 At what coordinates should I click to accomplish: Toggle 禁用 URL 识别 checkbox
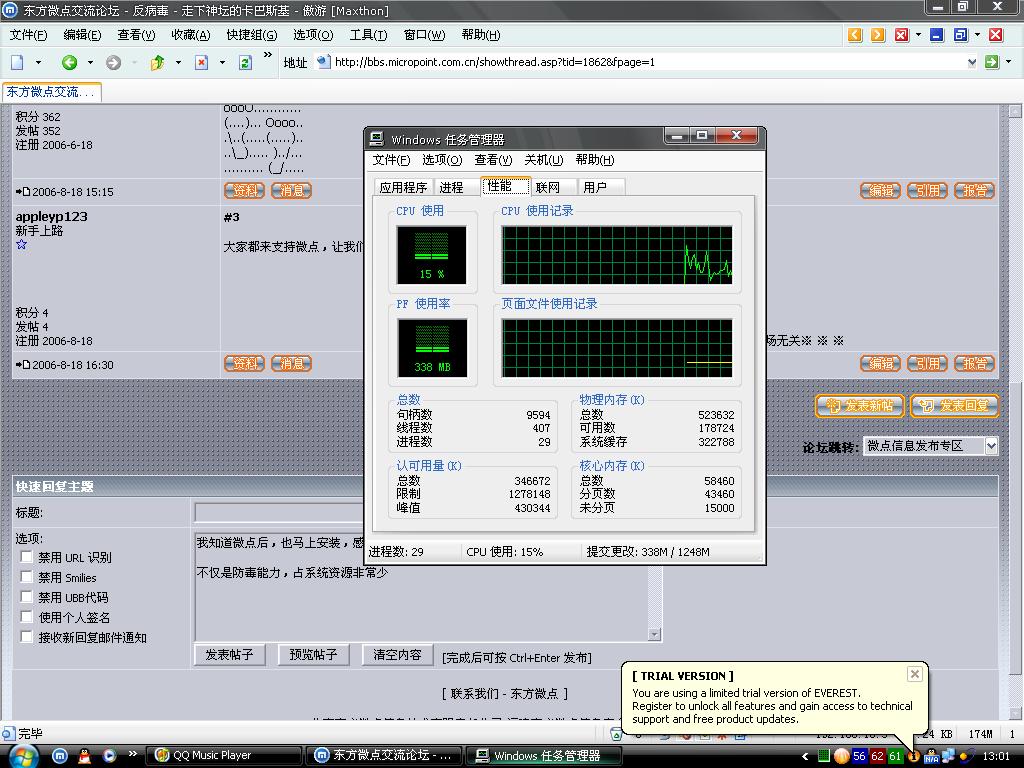(27, 557)
